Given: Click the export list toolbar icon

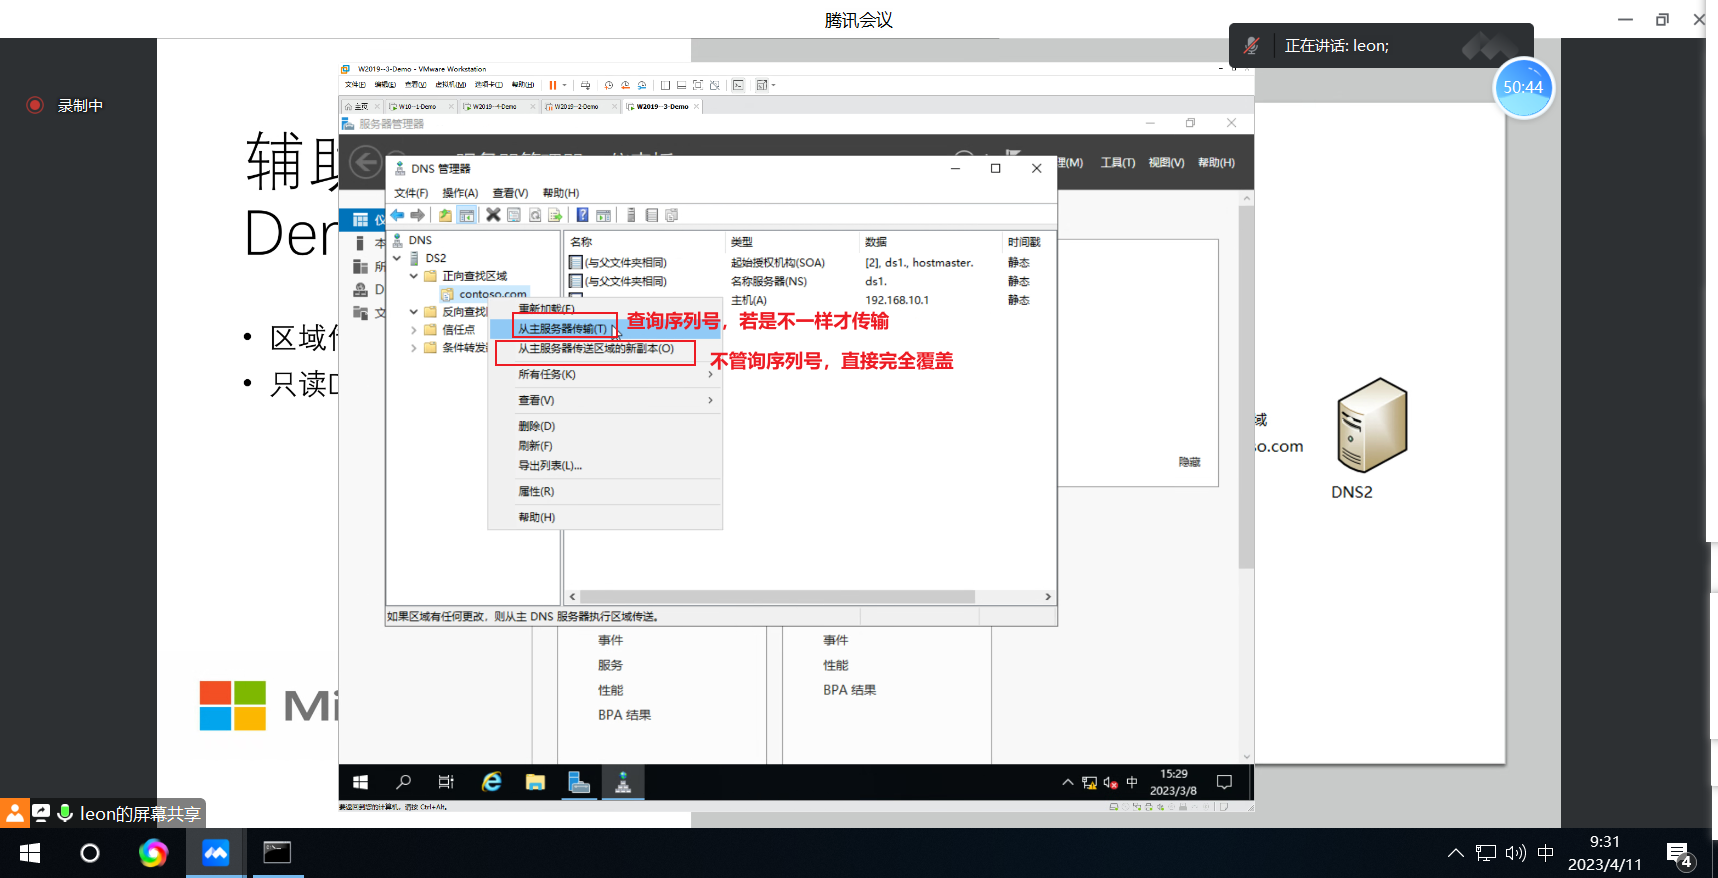Looking at the screenshot, I should (555, 215).
